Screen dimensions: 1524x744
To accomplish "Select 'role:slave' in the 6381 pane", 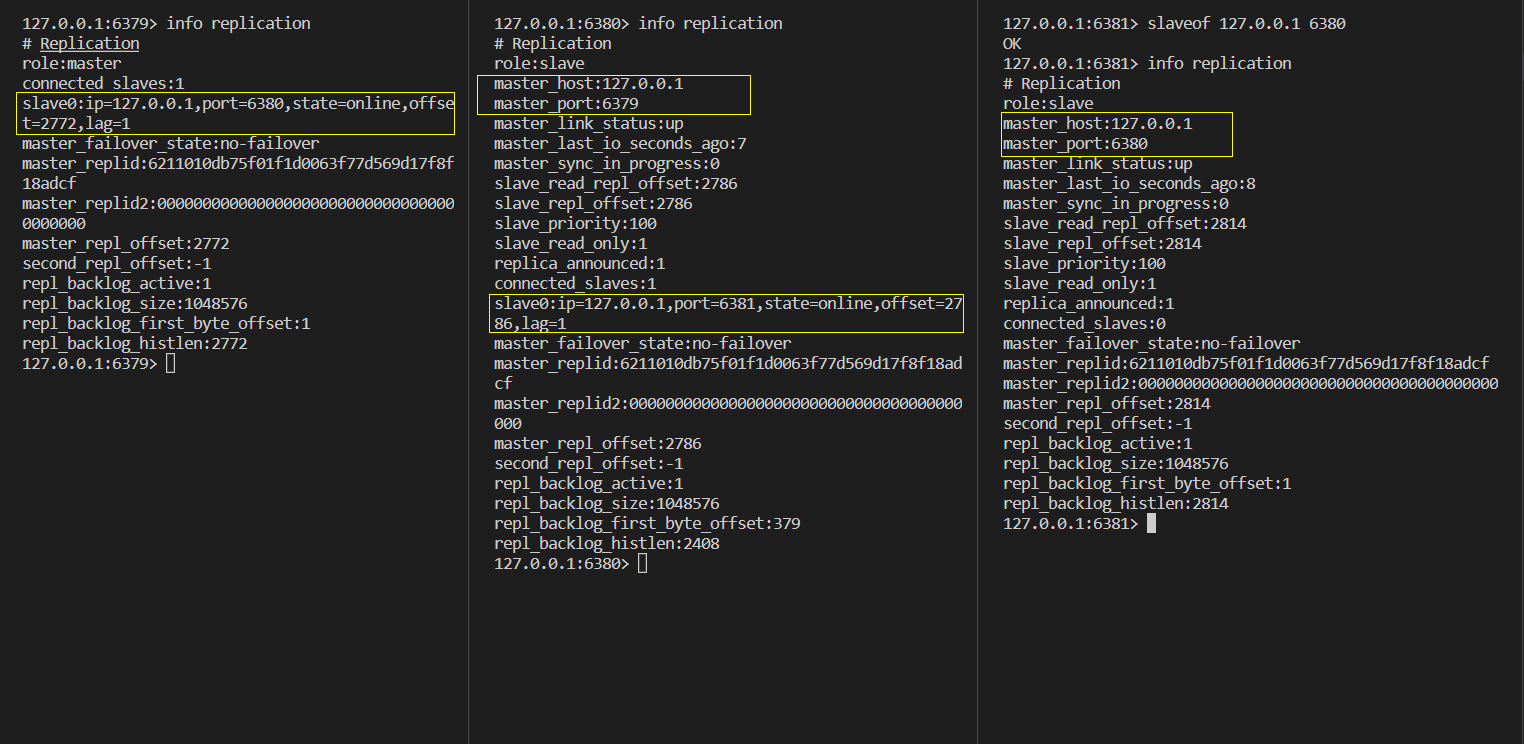I will pos(1048,103).
